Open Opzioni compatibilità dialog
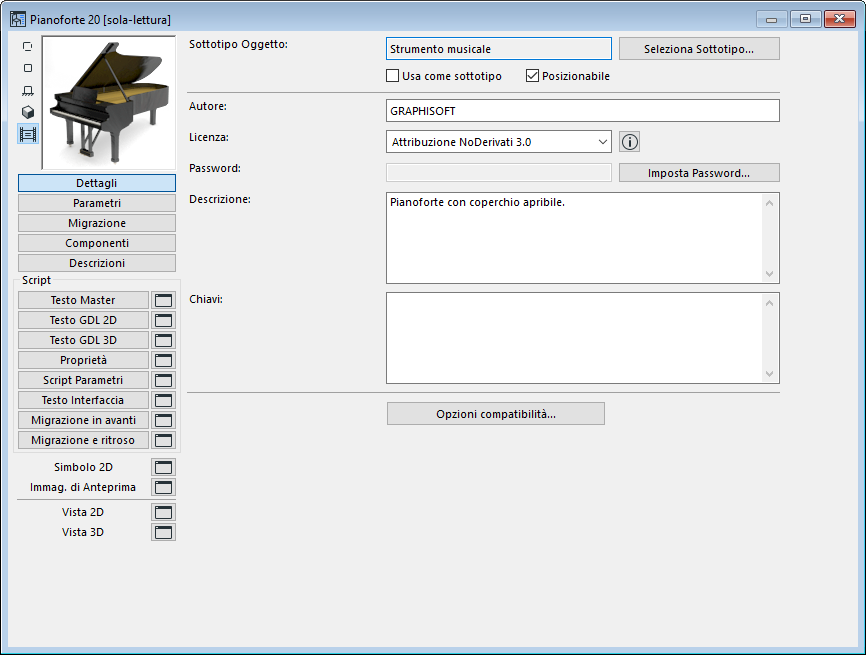 point(496,414)
